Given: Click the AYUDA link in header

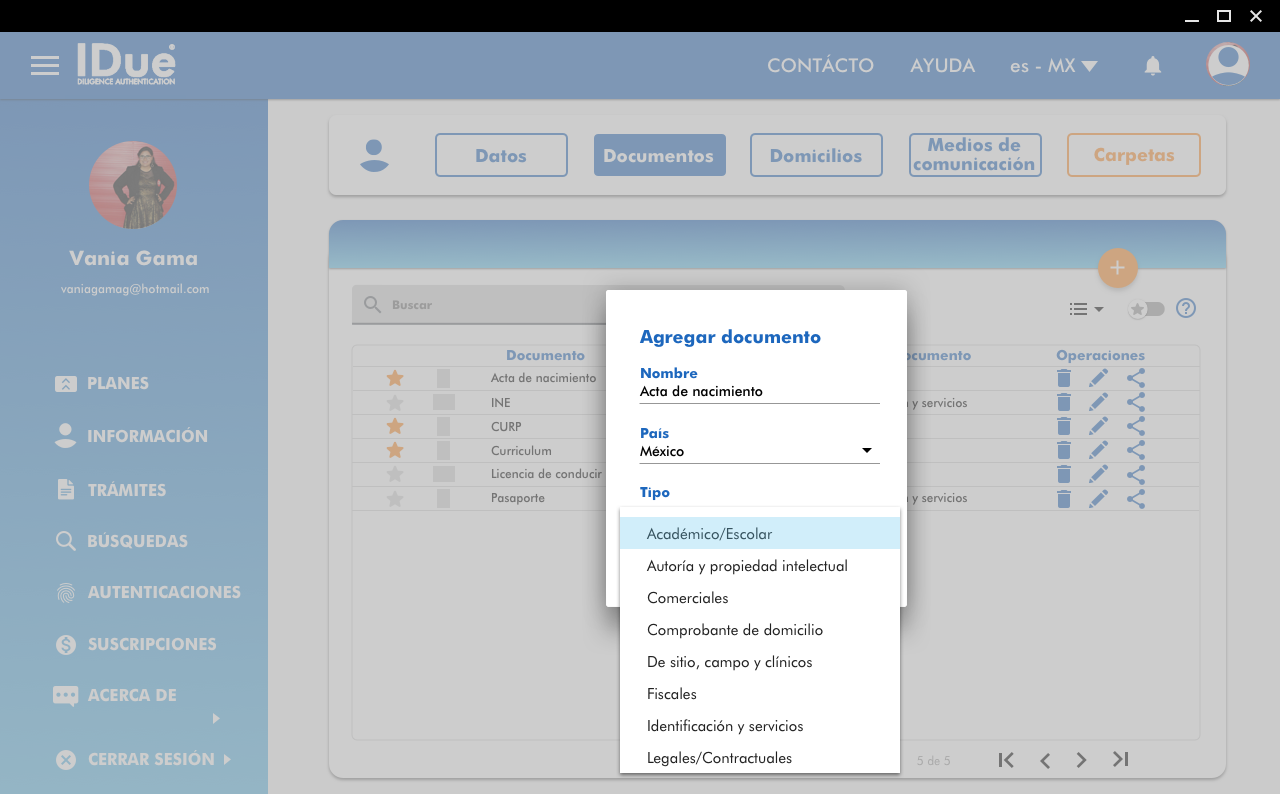Looking at the screenshot, I should point(942,66).
